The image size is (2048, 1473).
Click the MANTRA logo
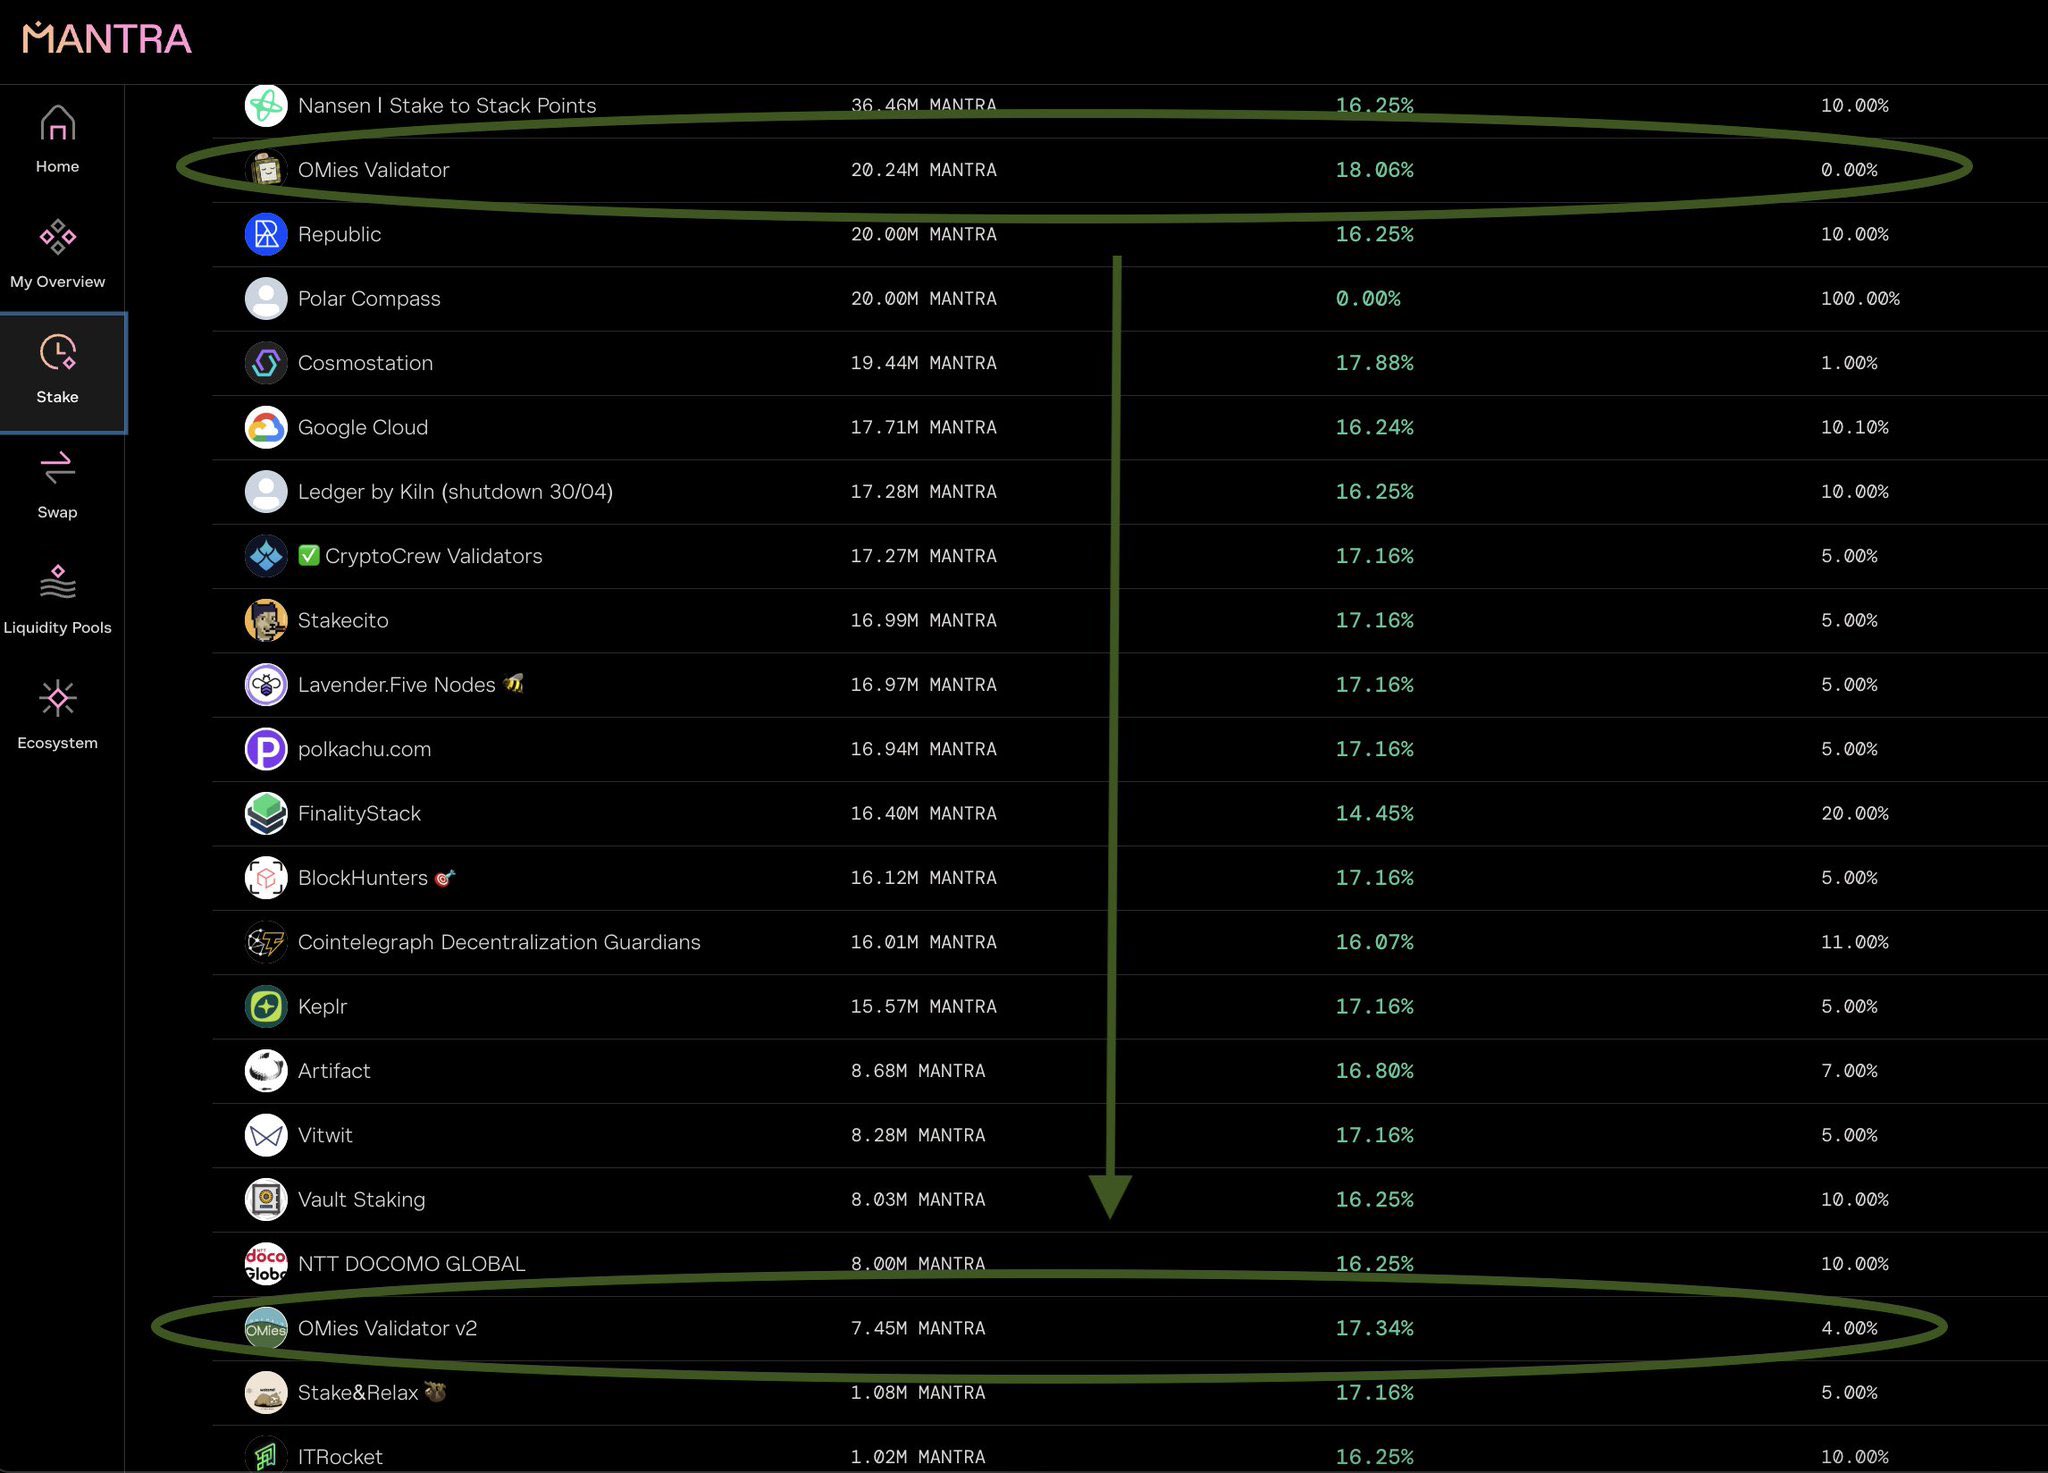tap(106, 38)
